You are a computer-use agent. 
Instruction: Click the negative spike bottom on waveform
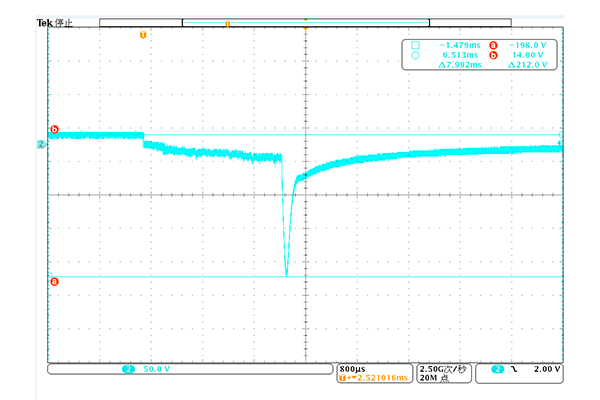coord(287,275)
